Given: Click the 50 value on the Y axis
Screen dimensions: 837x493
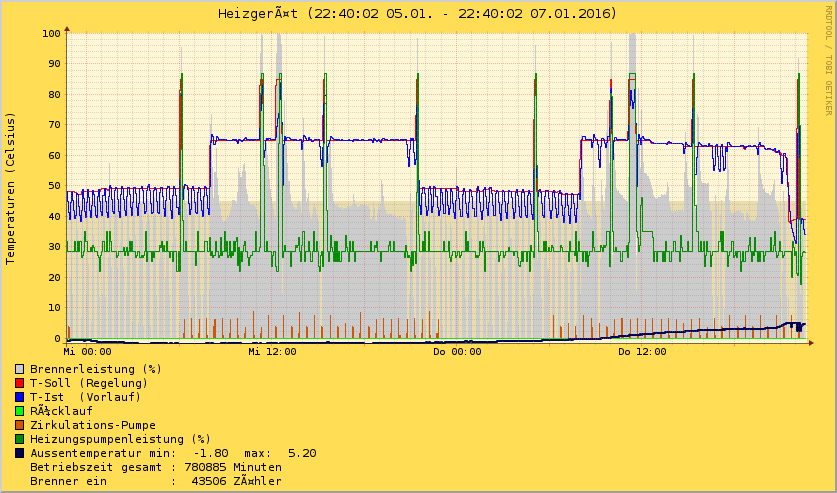Looking at the screenshot, I should click(55, 186).
